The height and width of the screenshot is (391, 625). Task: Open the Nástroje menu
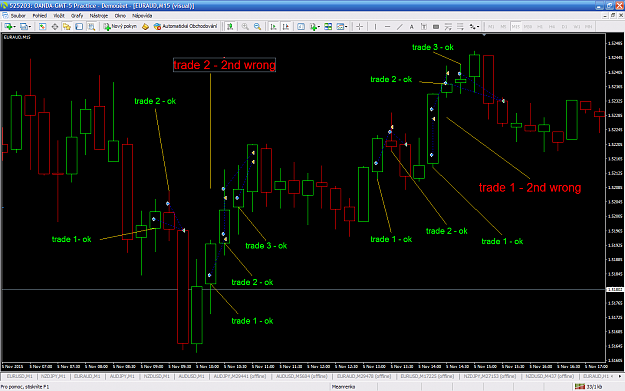(x=98, y=16)
